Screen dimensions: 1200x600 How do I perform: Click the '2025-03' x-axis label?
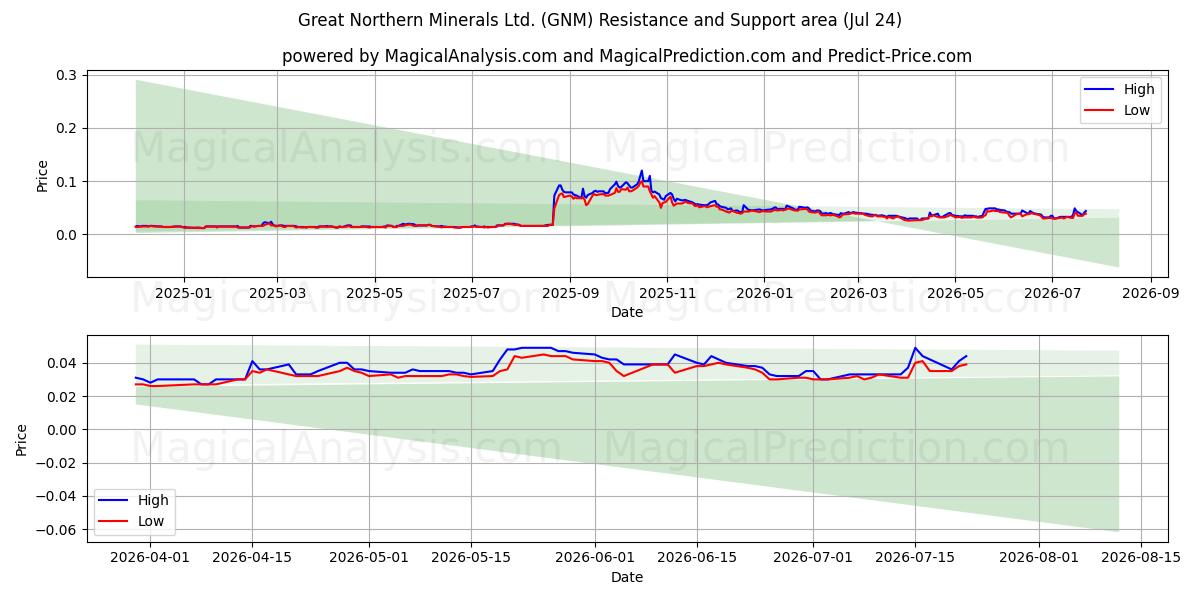(x=276, y=294)
